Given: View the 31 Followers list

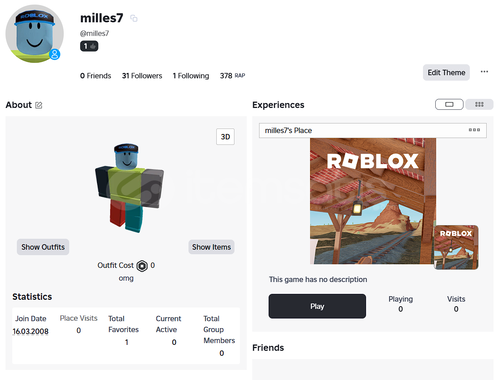Looking at the screenshot, I should click(142, 76).
